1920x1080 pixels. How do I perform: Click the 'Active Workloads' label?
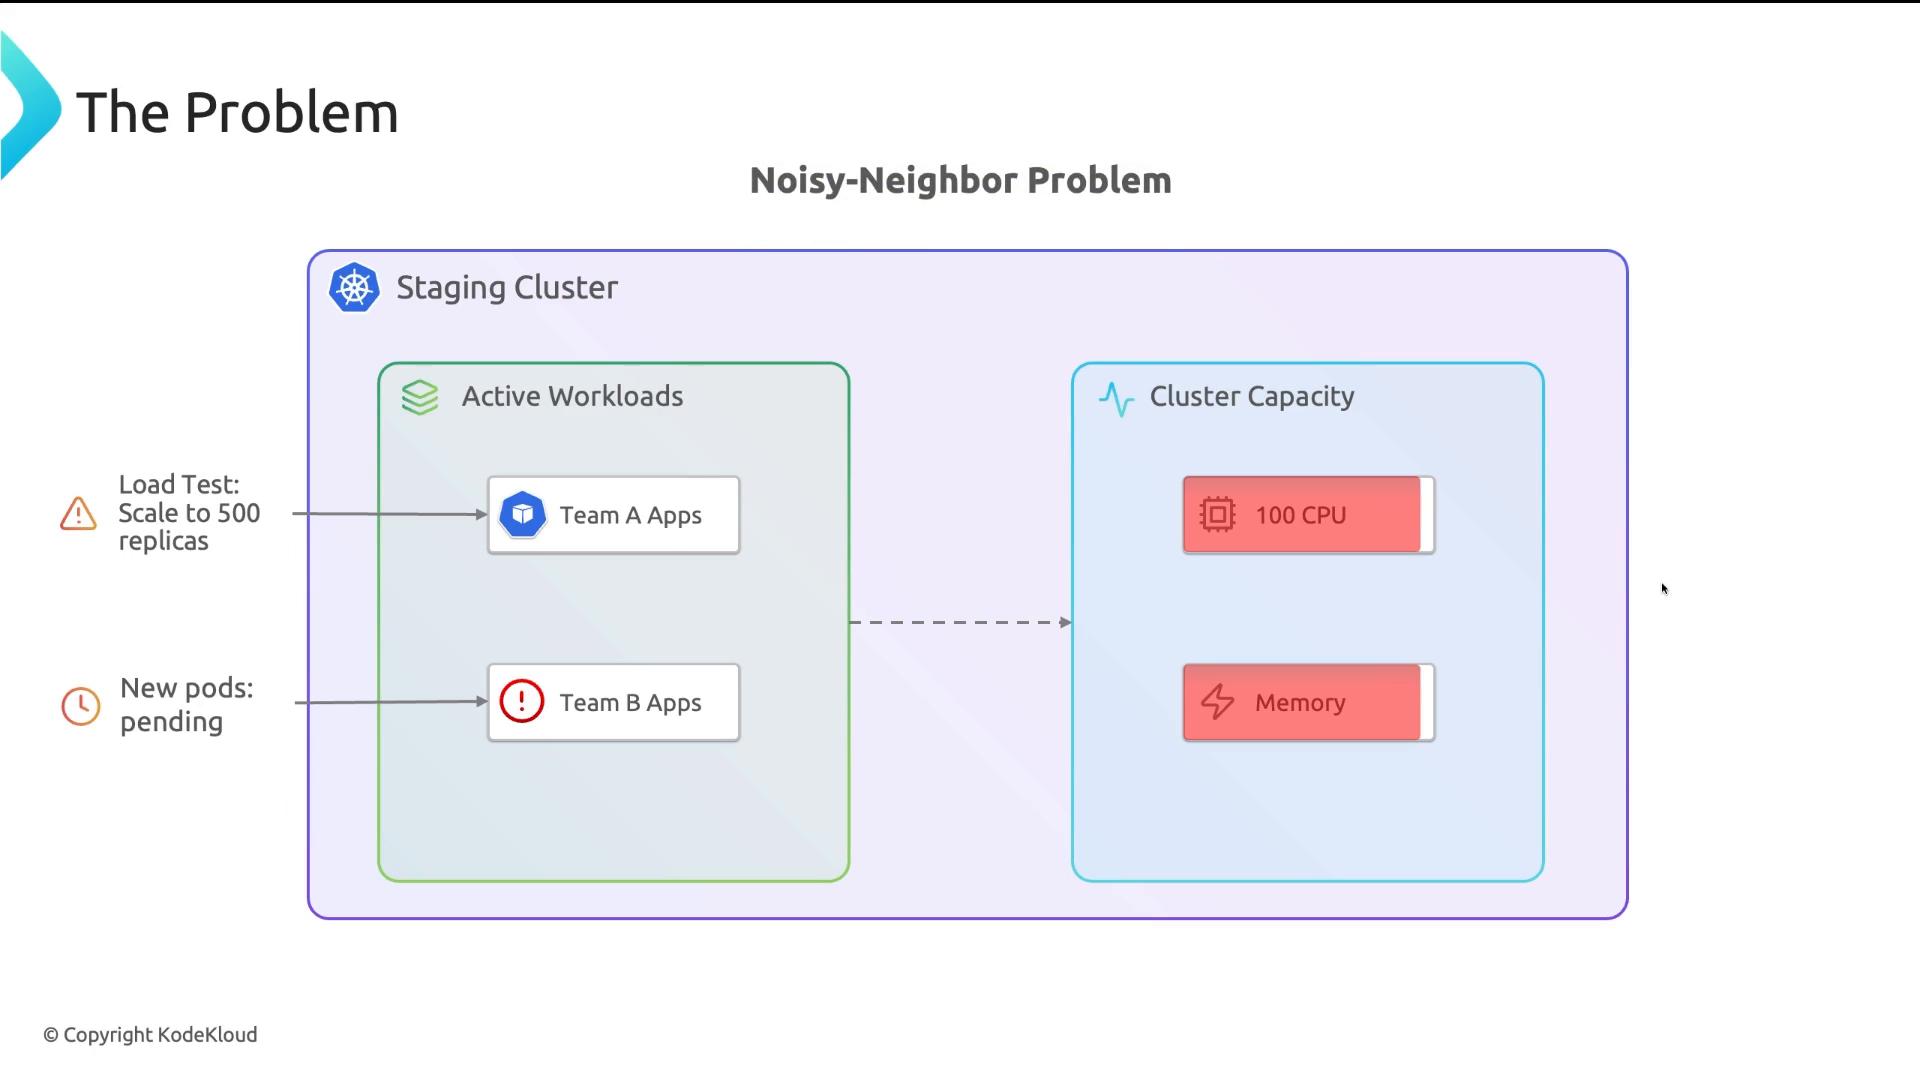pos(572,396)
